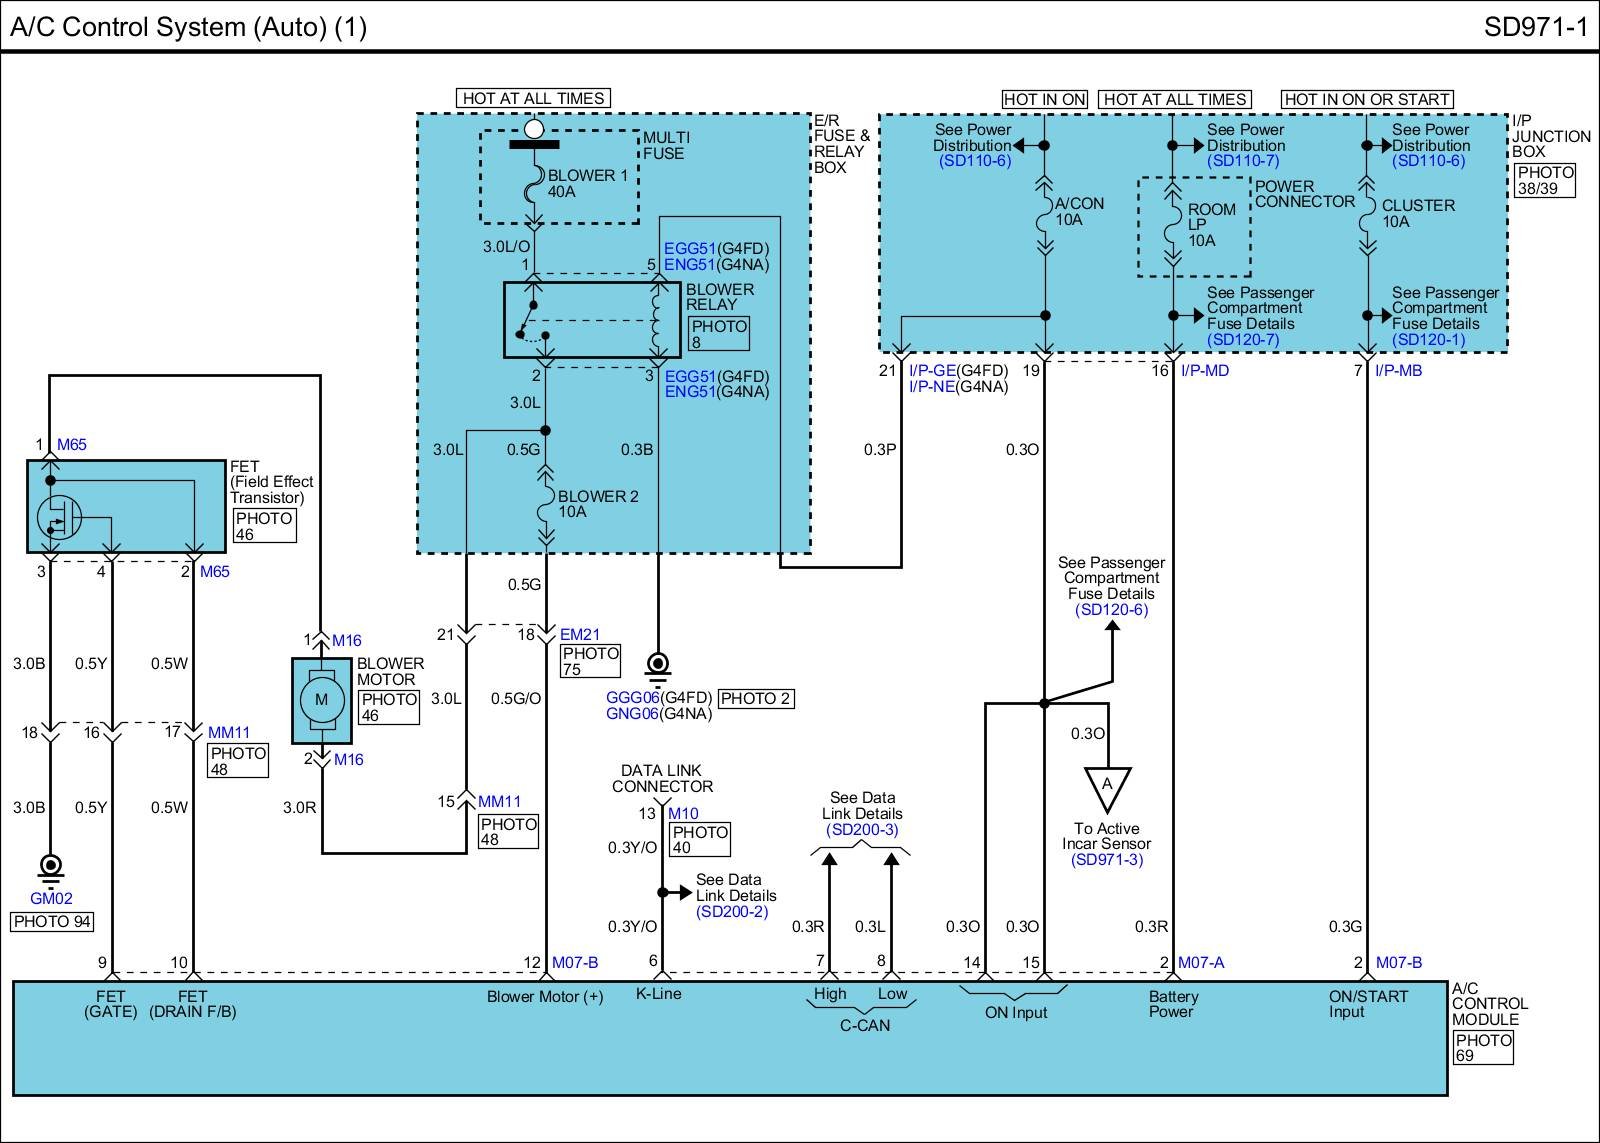Open the SD120-6 fuse details link
Image resolution: width=1600 pixels, height=1143 pixels.
click(1111, 610)
